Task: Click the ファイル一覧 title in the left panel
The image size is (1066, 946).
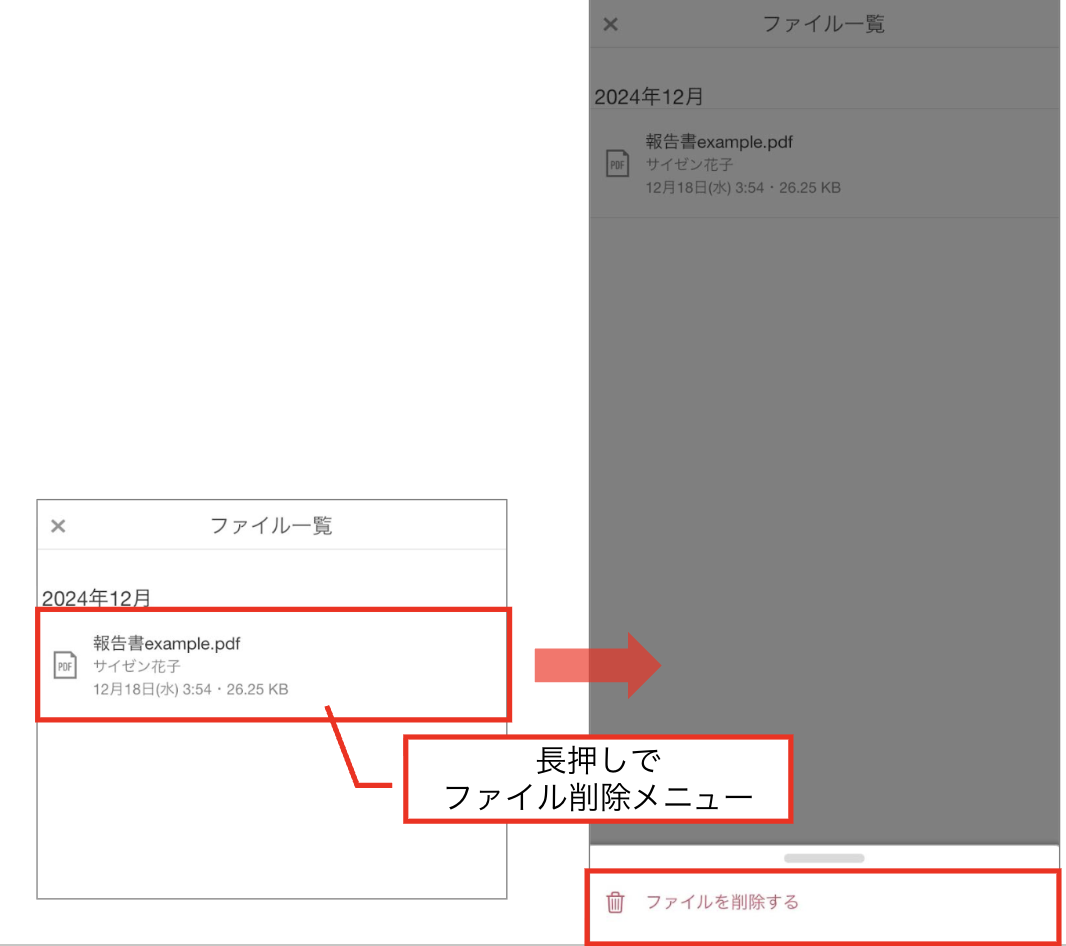Action: (x=271, y=526)
